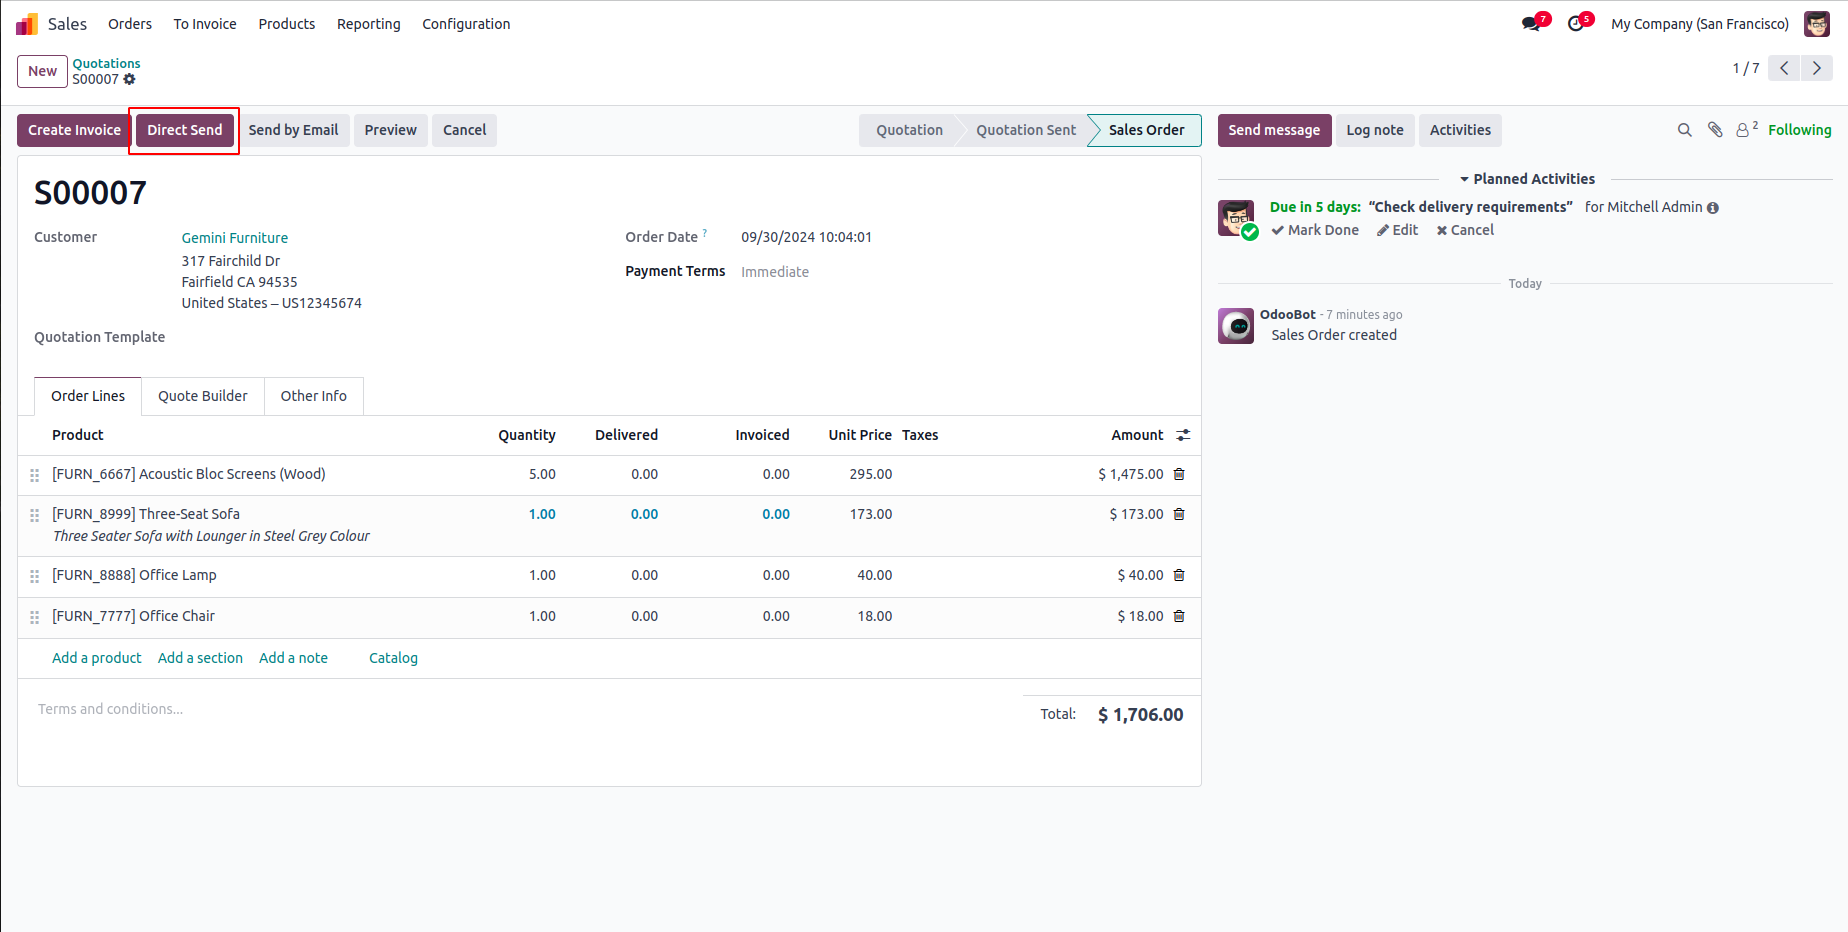Grab drag handle of Three-Seat Sofa row

[x=34, y=515]
